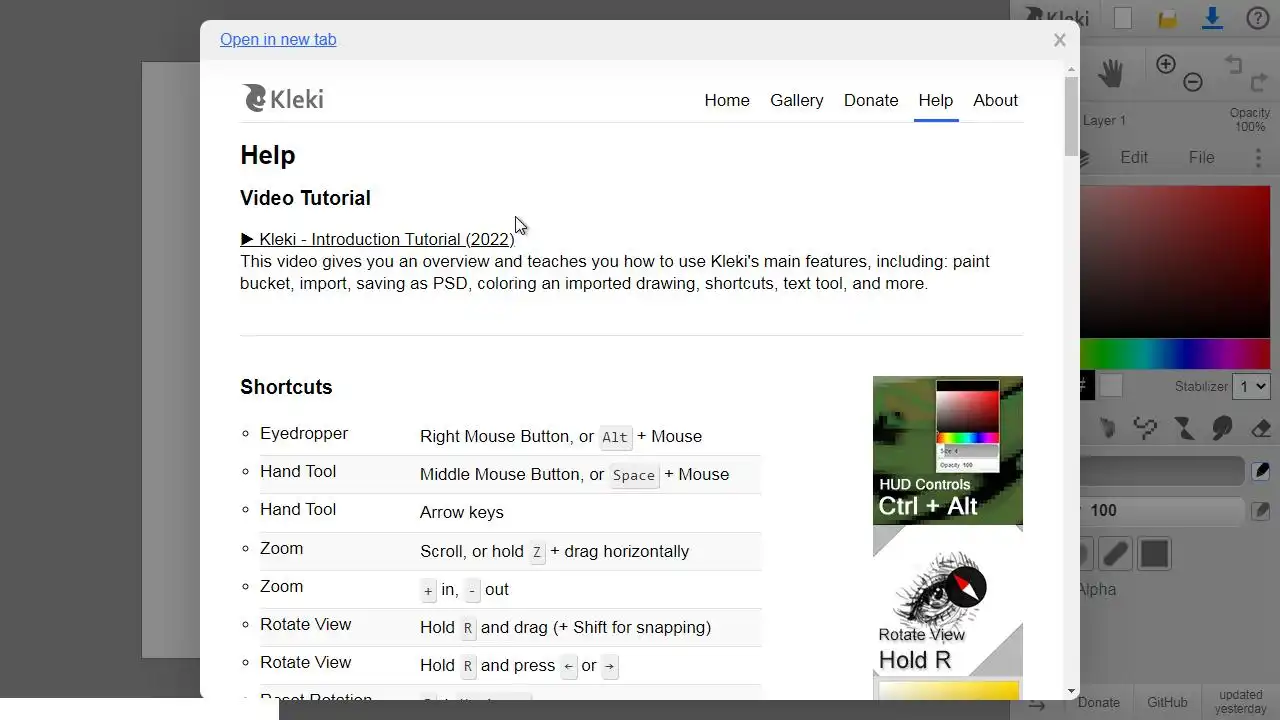This screenshot has height=720, width=1280.
Task: Open the Gallery nav item
Action: pyautogui.click(x=797, y=100)
